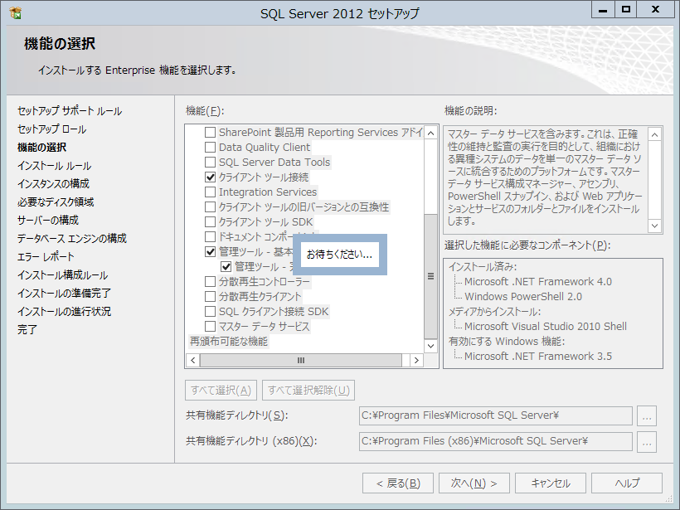680x510 pixels.
Task: Cancel setup with キャンセル button
Action: [550, 483]
